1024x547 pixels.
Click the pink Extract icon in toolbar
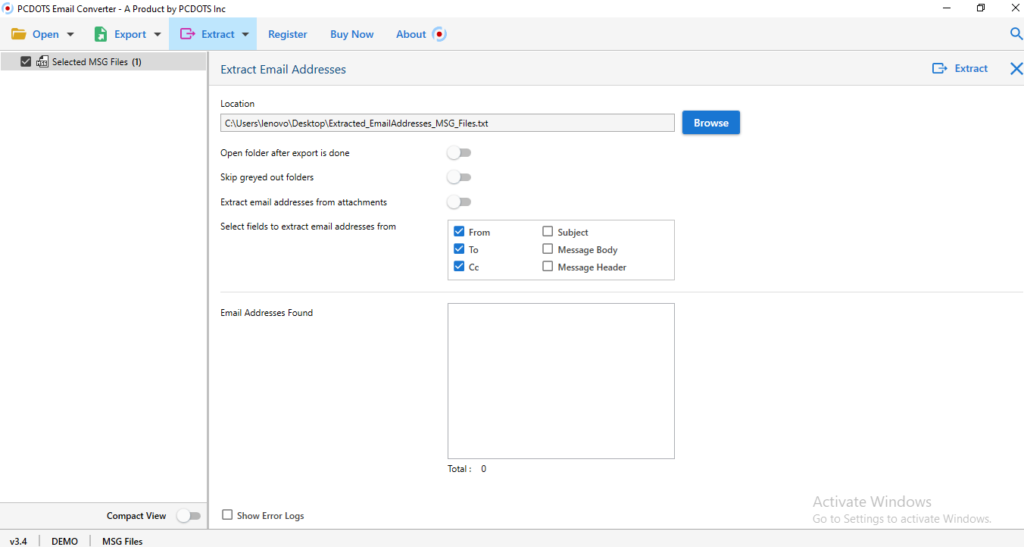(x=187, y=34)
